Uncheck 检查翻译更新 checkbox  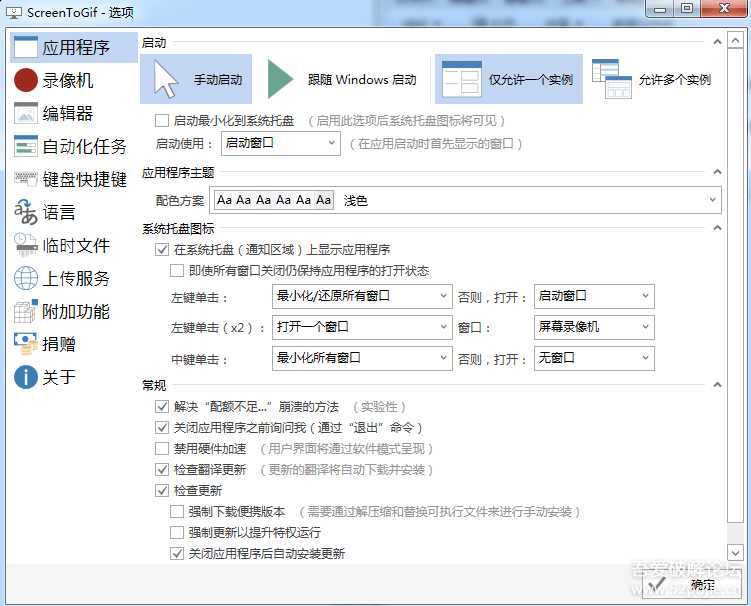[162, 469]
